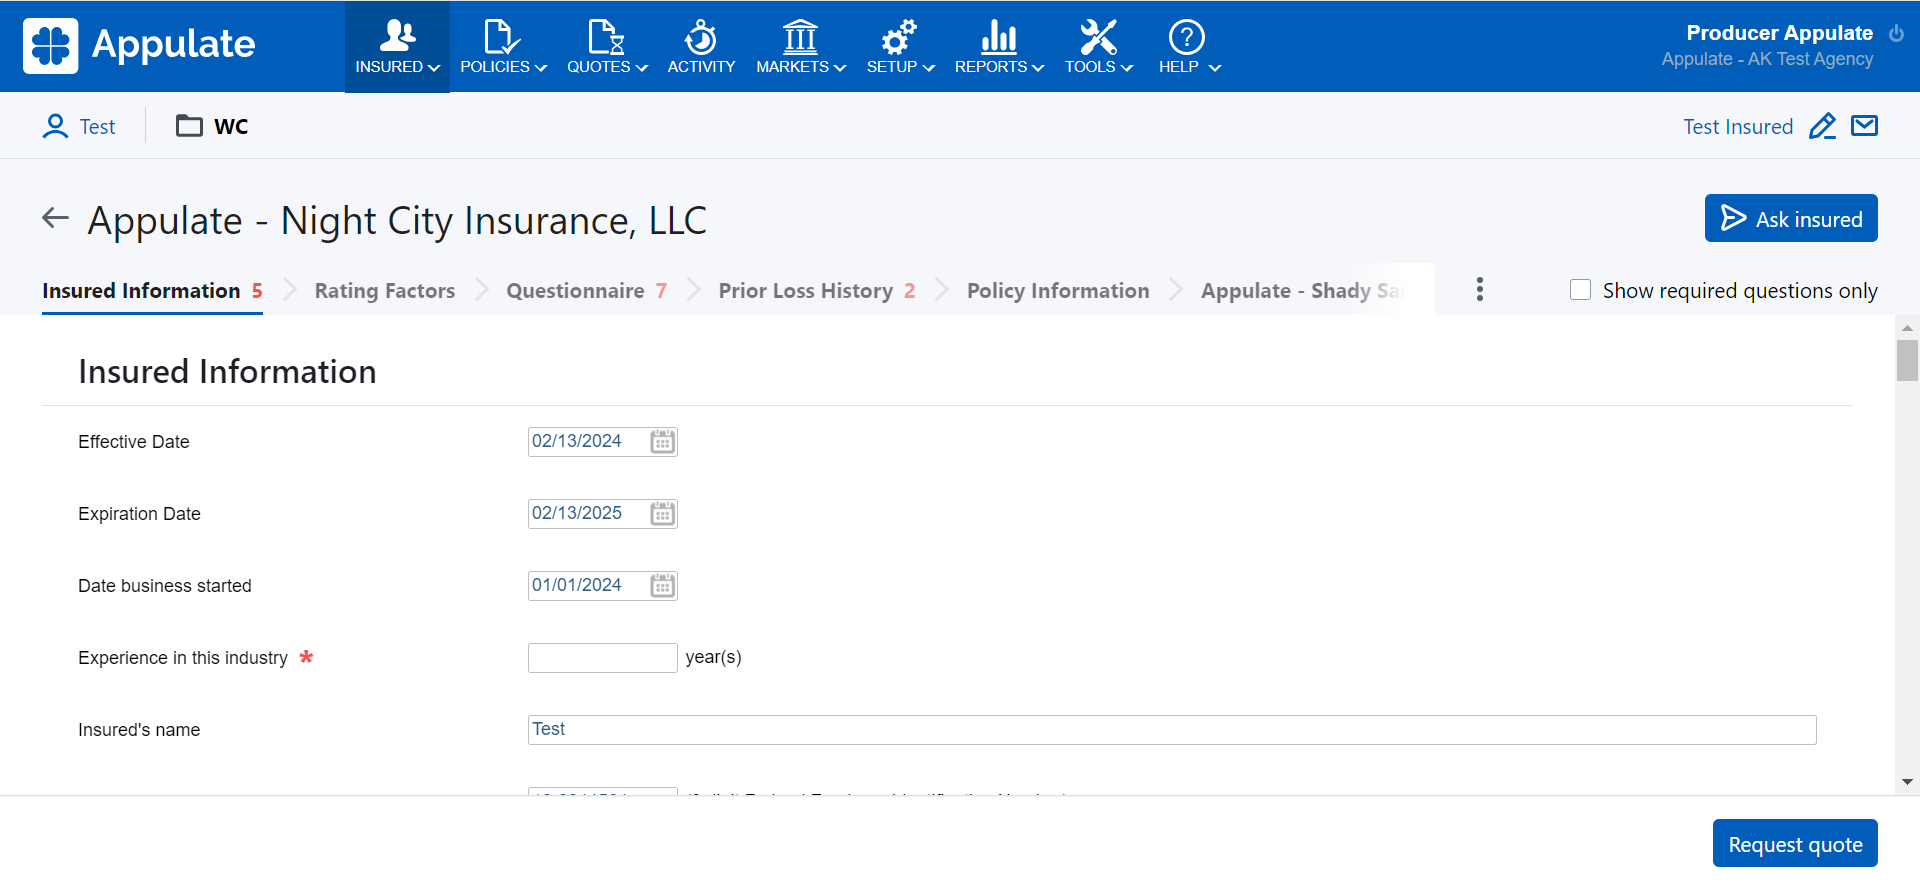Open the Reports dropdown menu

998,47
